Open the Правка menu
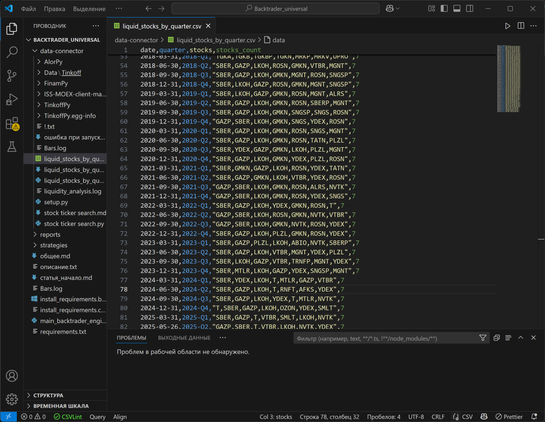The image size is (545, 422). tap(54, 9)
